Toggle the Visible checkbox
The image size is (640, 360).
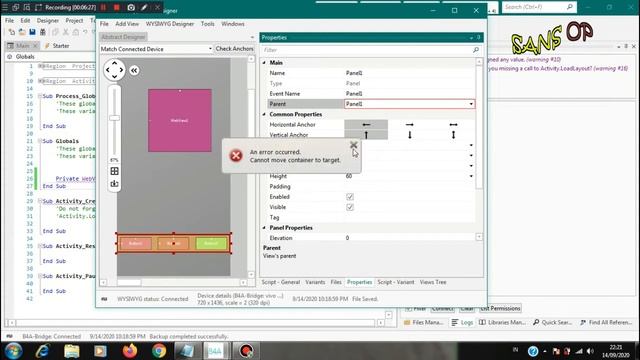(x=350, y=207)
